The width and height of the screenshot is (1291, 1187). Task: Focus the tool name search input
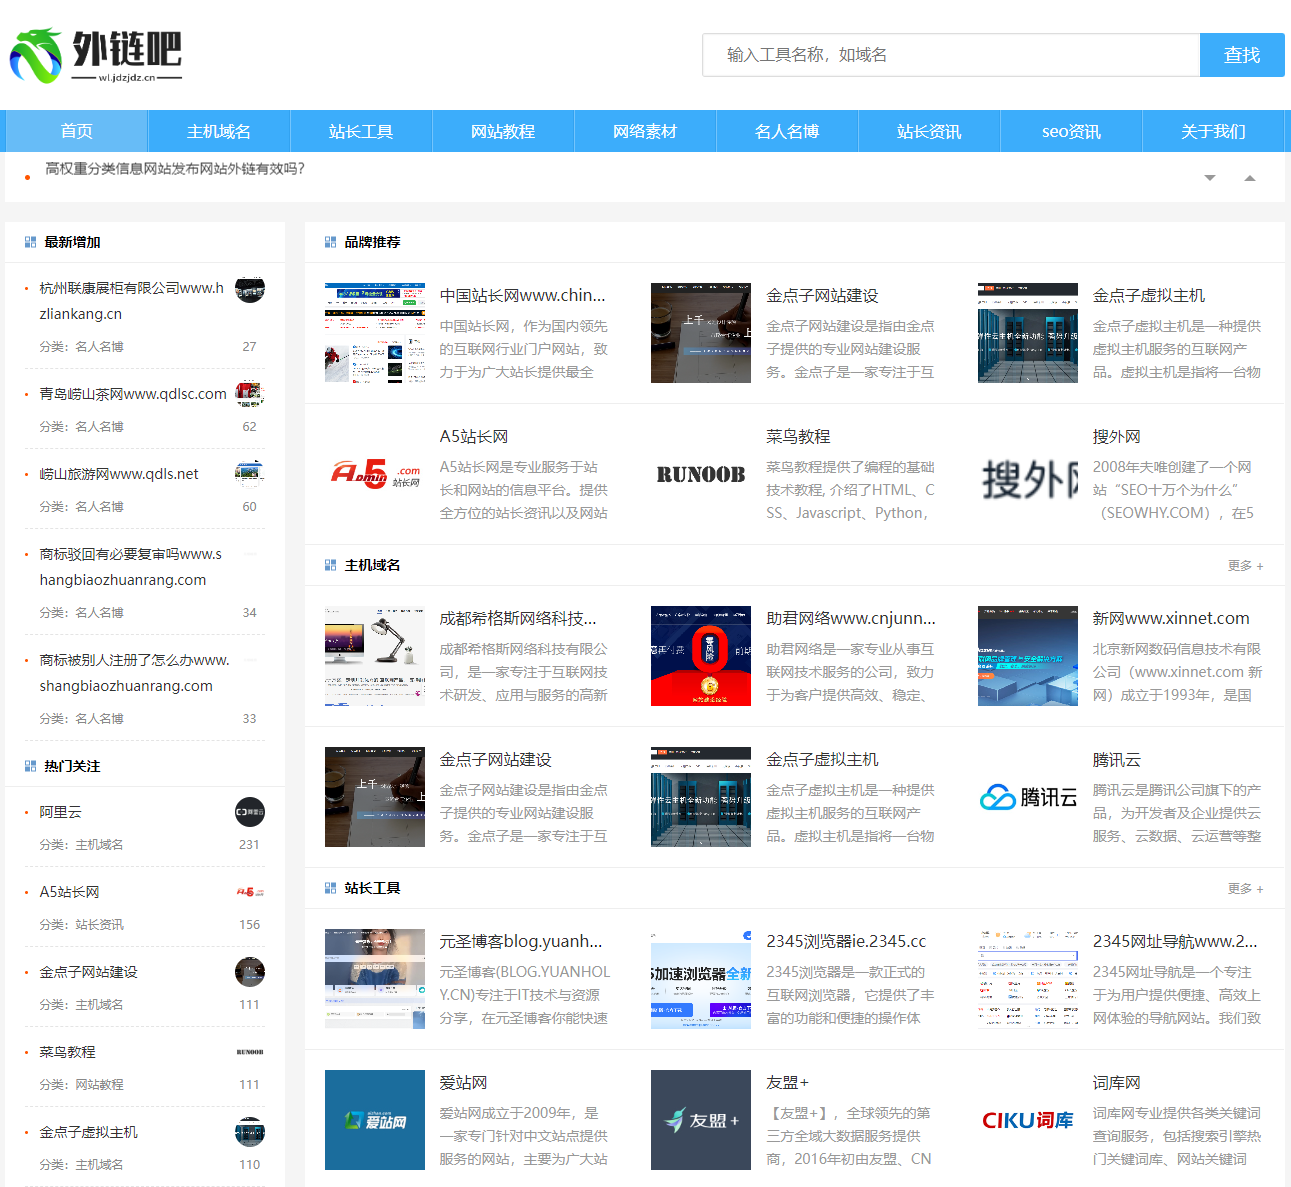coord(951,55)
